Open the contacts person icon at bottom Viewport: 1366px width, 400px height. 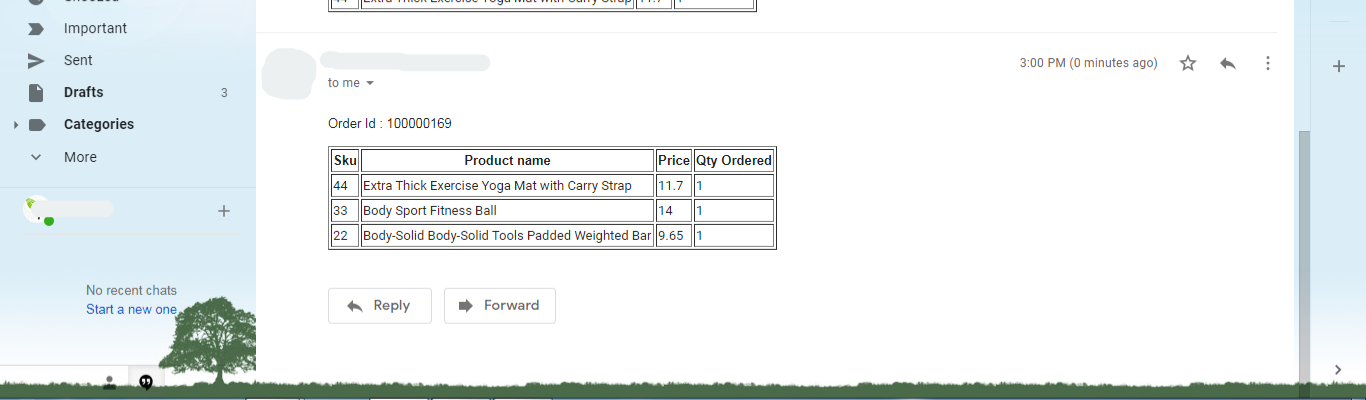(x=109, y=382)
